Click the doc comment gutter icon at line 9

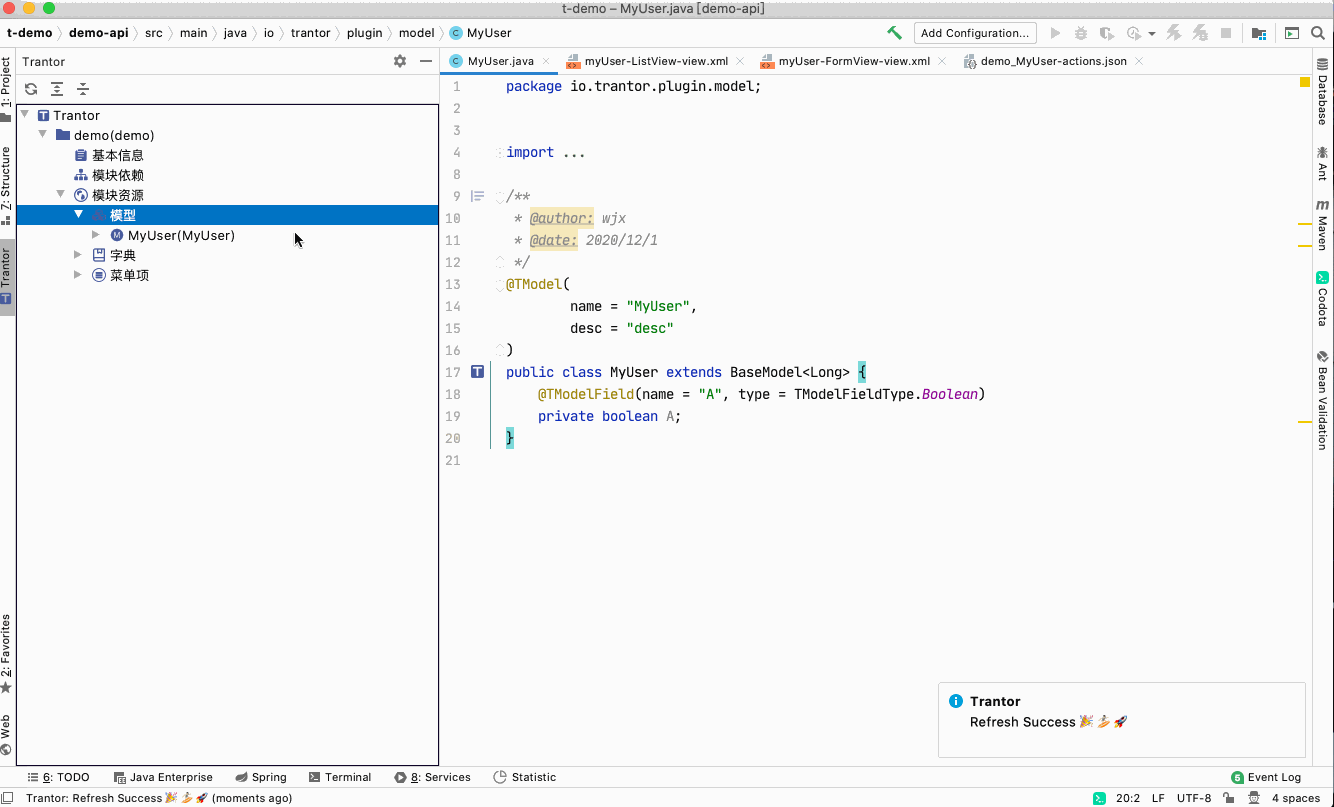click(478, 196)
